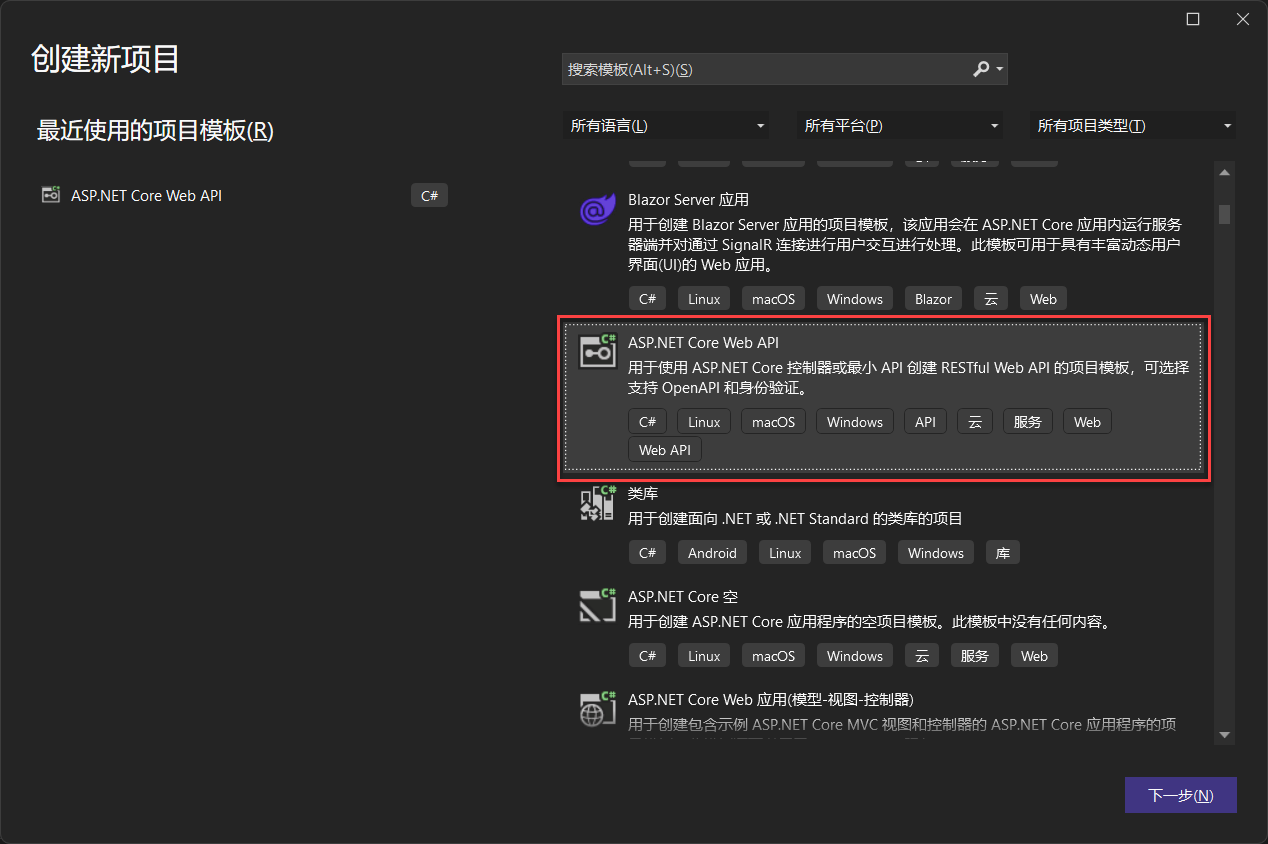Screen dimensions: 1268x844
Task: Click the 下一步 button
Action: coord(1181,795)
